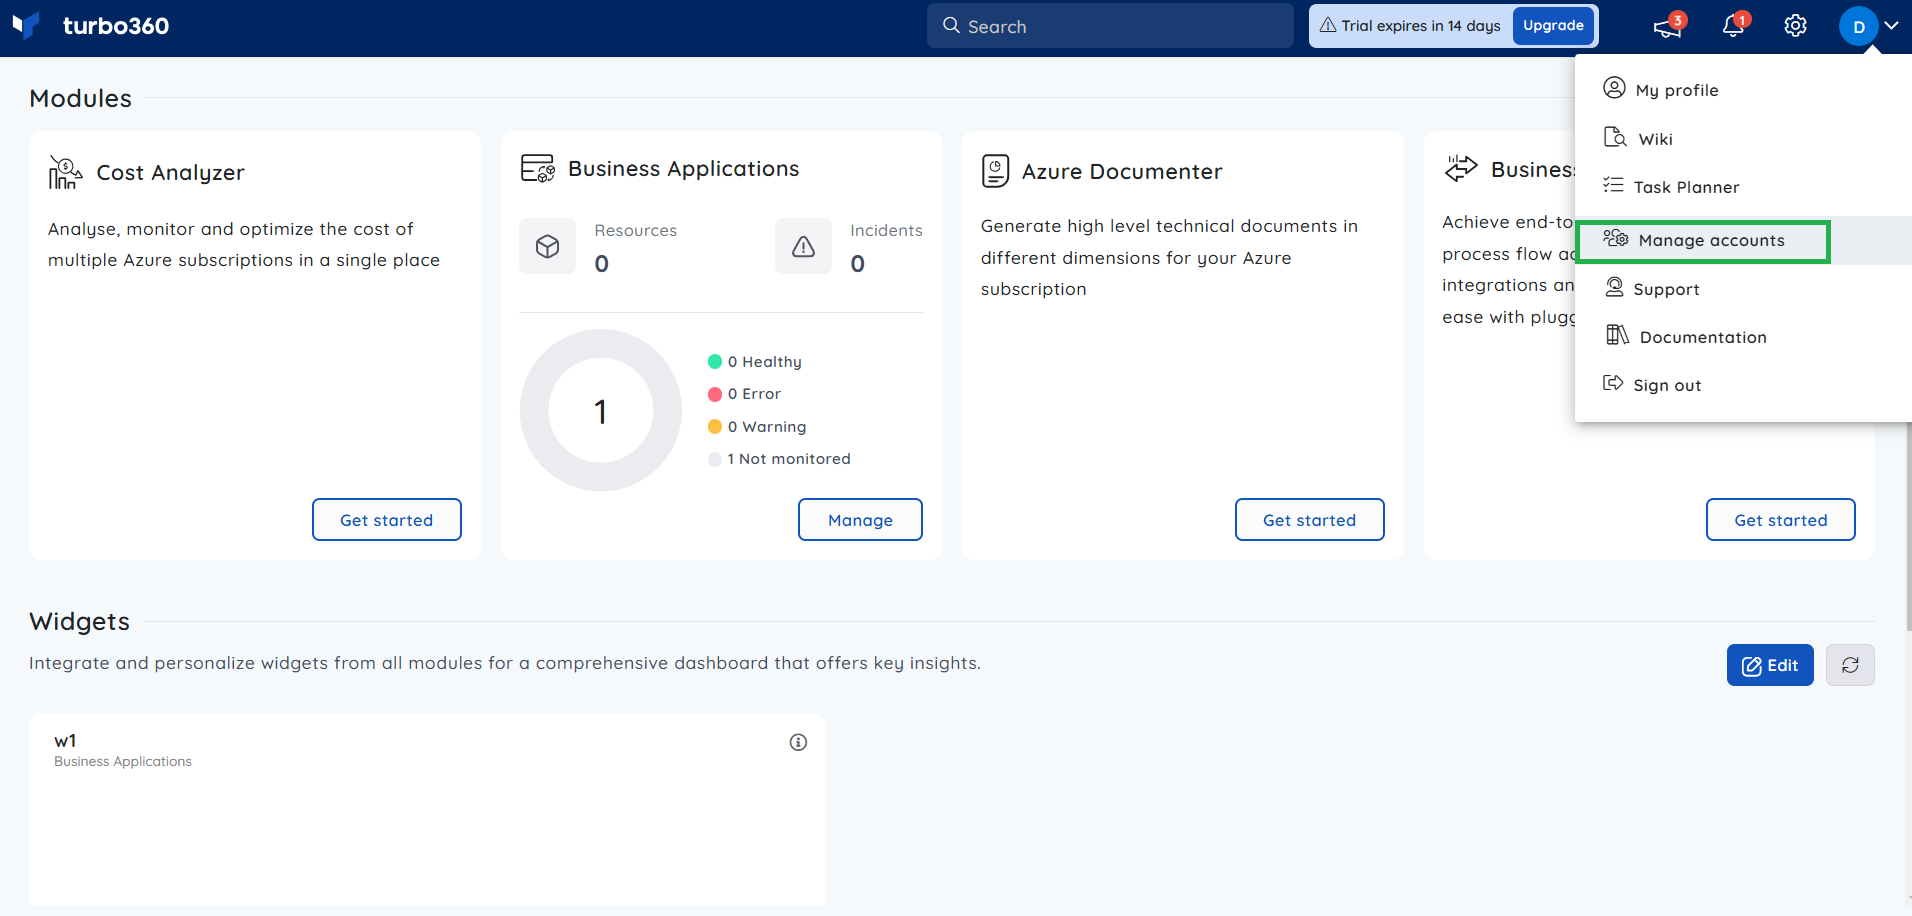Click Get started under Business Process card
1912x916 pixels.
coord(1781,520)
